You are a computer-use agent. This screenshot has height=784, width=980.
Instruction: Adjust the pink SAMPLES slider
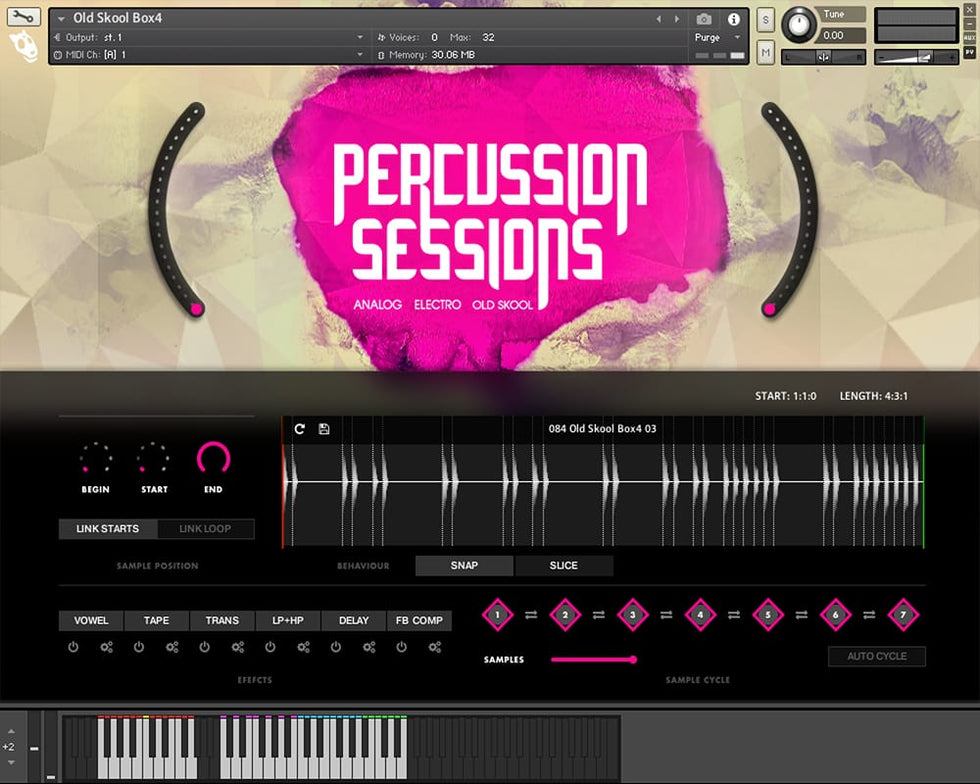632,659
